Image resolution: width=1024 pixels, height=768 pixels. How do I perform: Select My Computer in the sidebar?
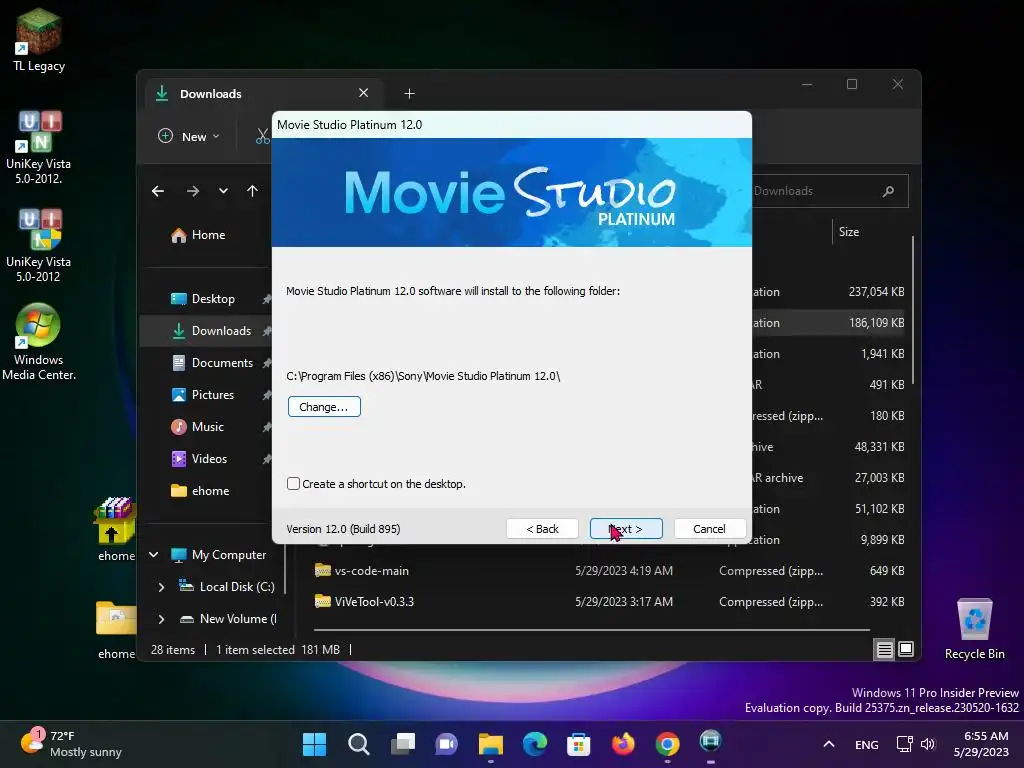tap(218, 555)
